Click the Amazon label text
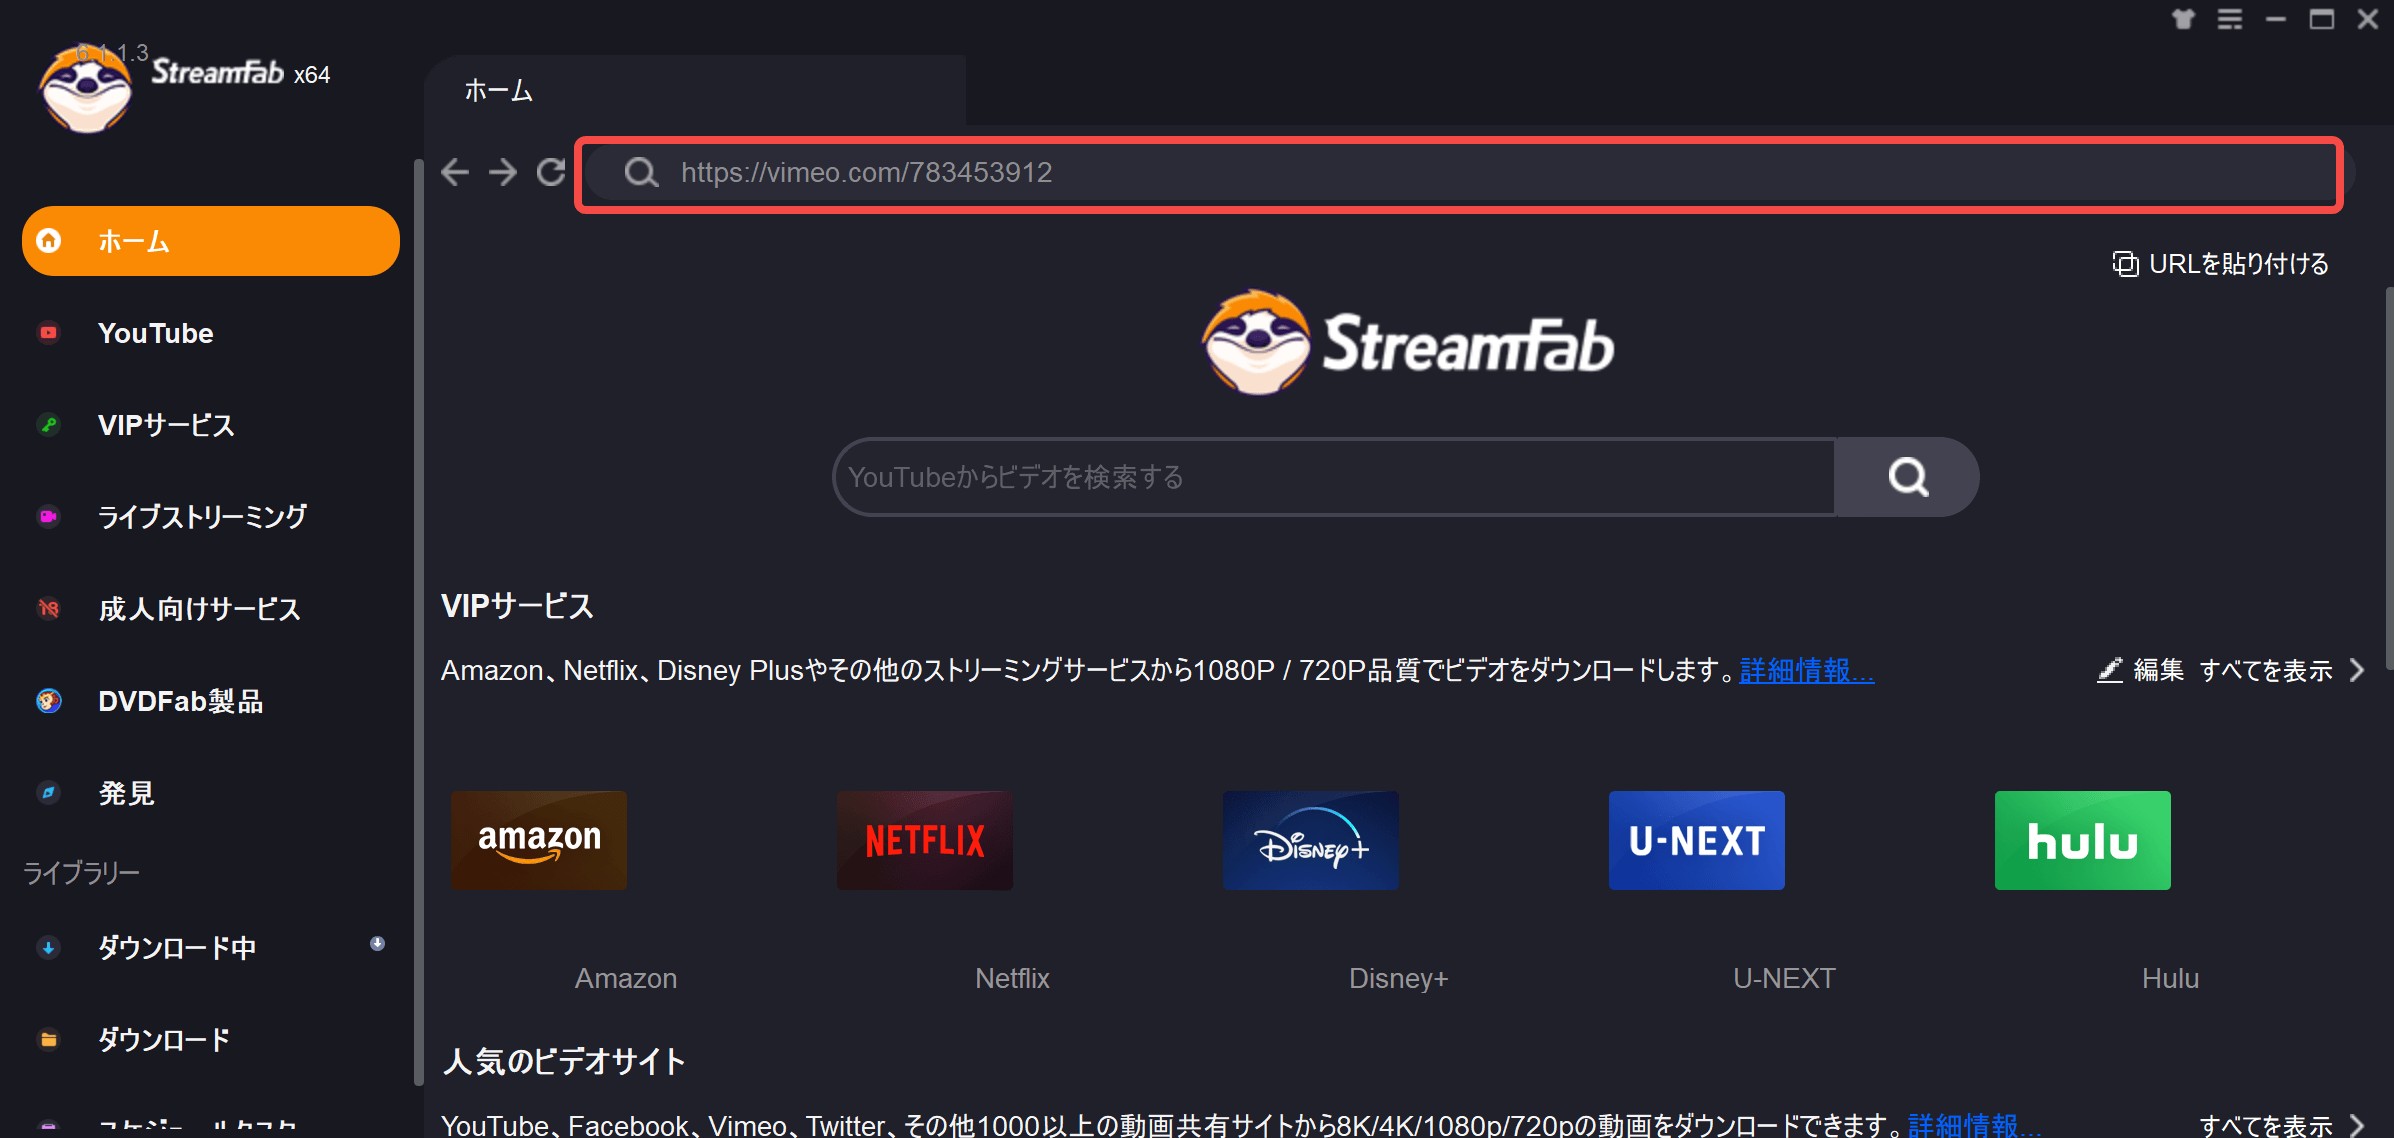 (x=626, y=978)
